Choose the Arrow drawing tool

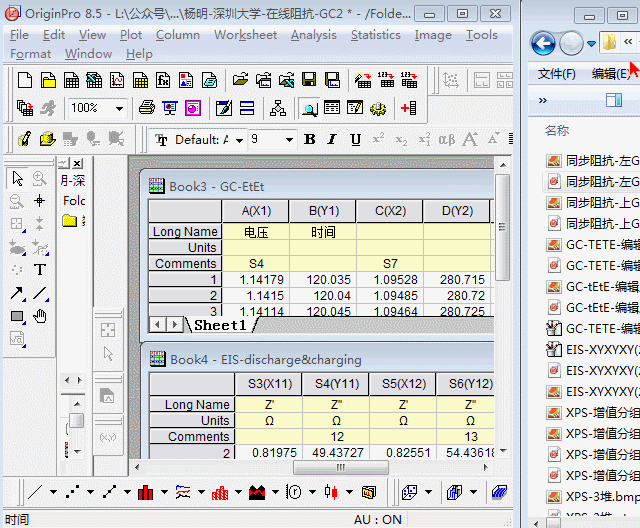point(17,293)
